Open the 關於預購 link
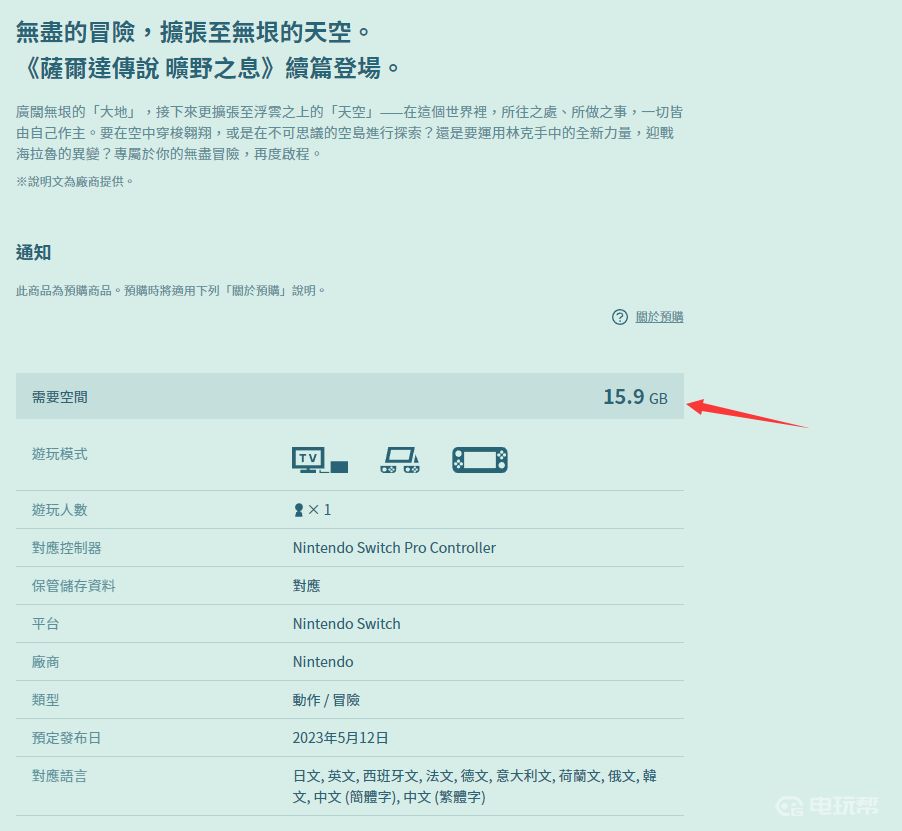 [x=659, y=317]
